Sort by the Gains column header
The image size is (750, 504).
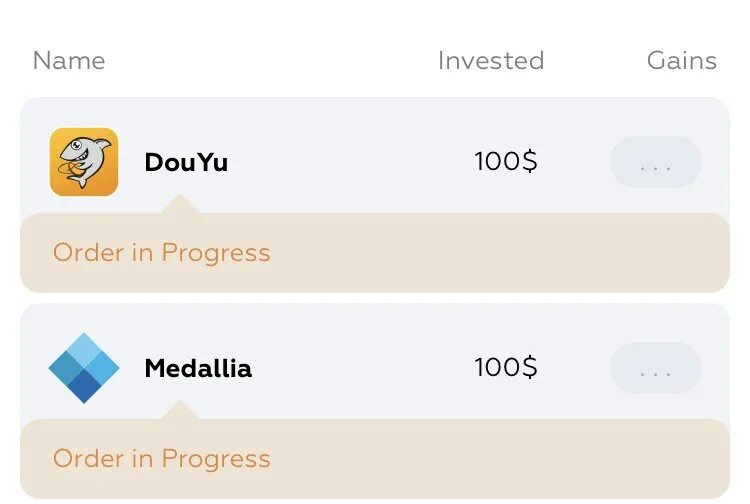pos(682,61)
